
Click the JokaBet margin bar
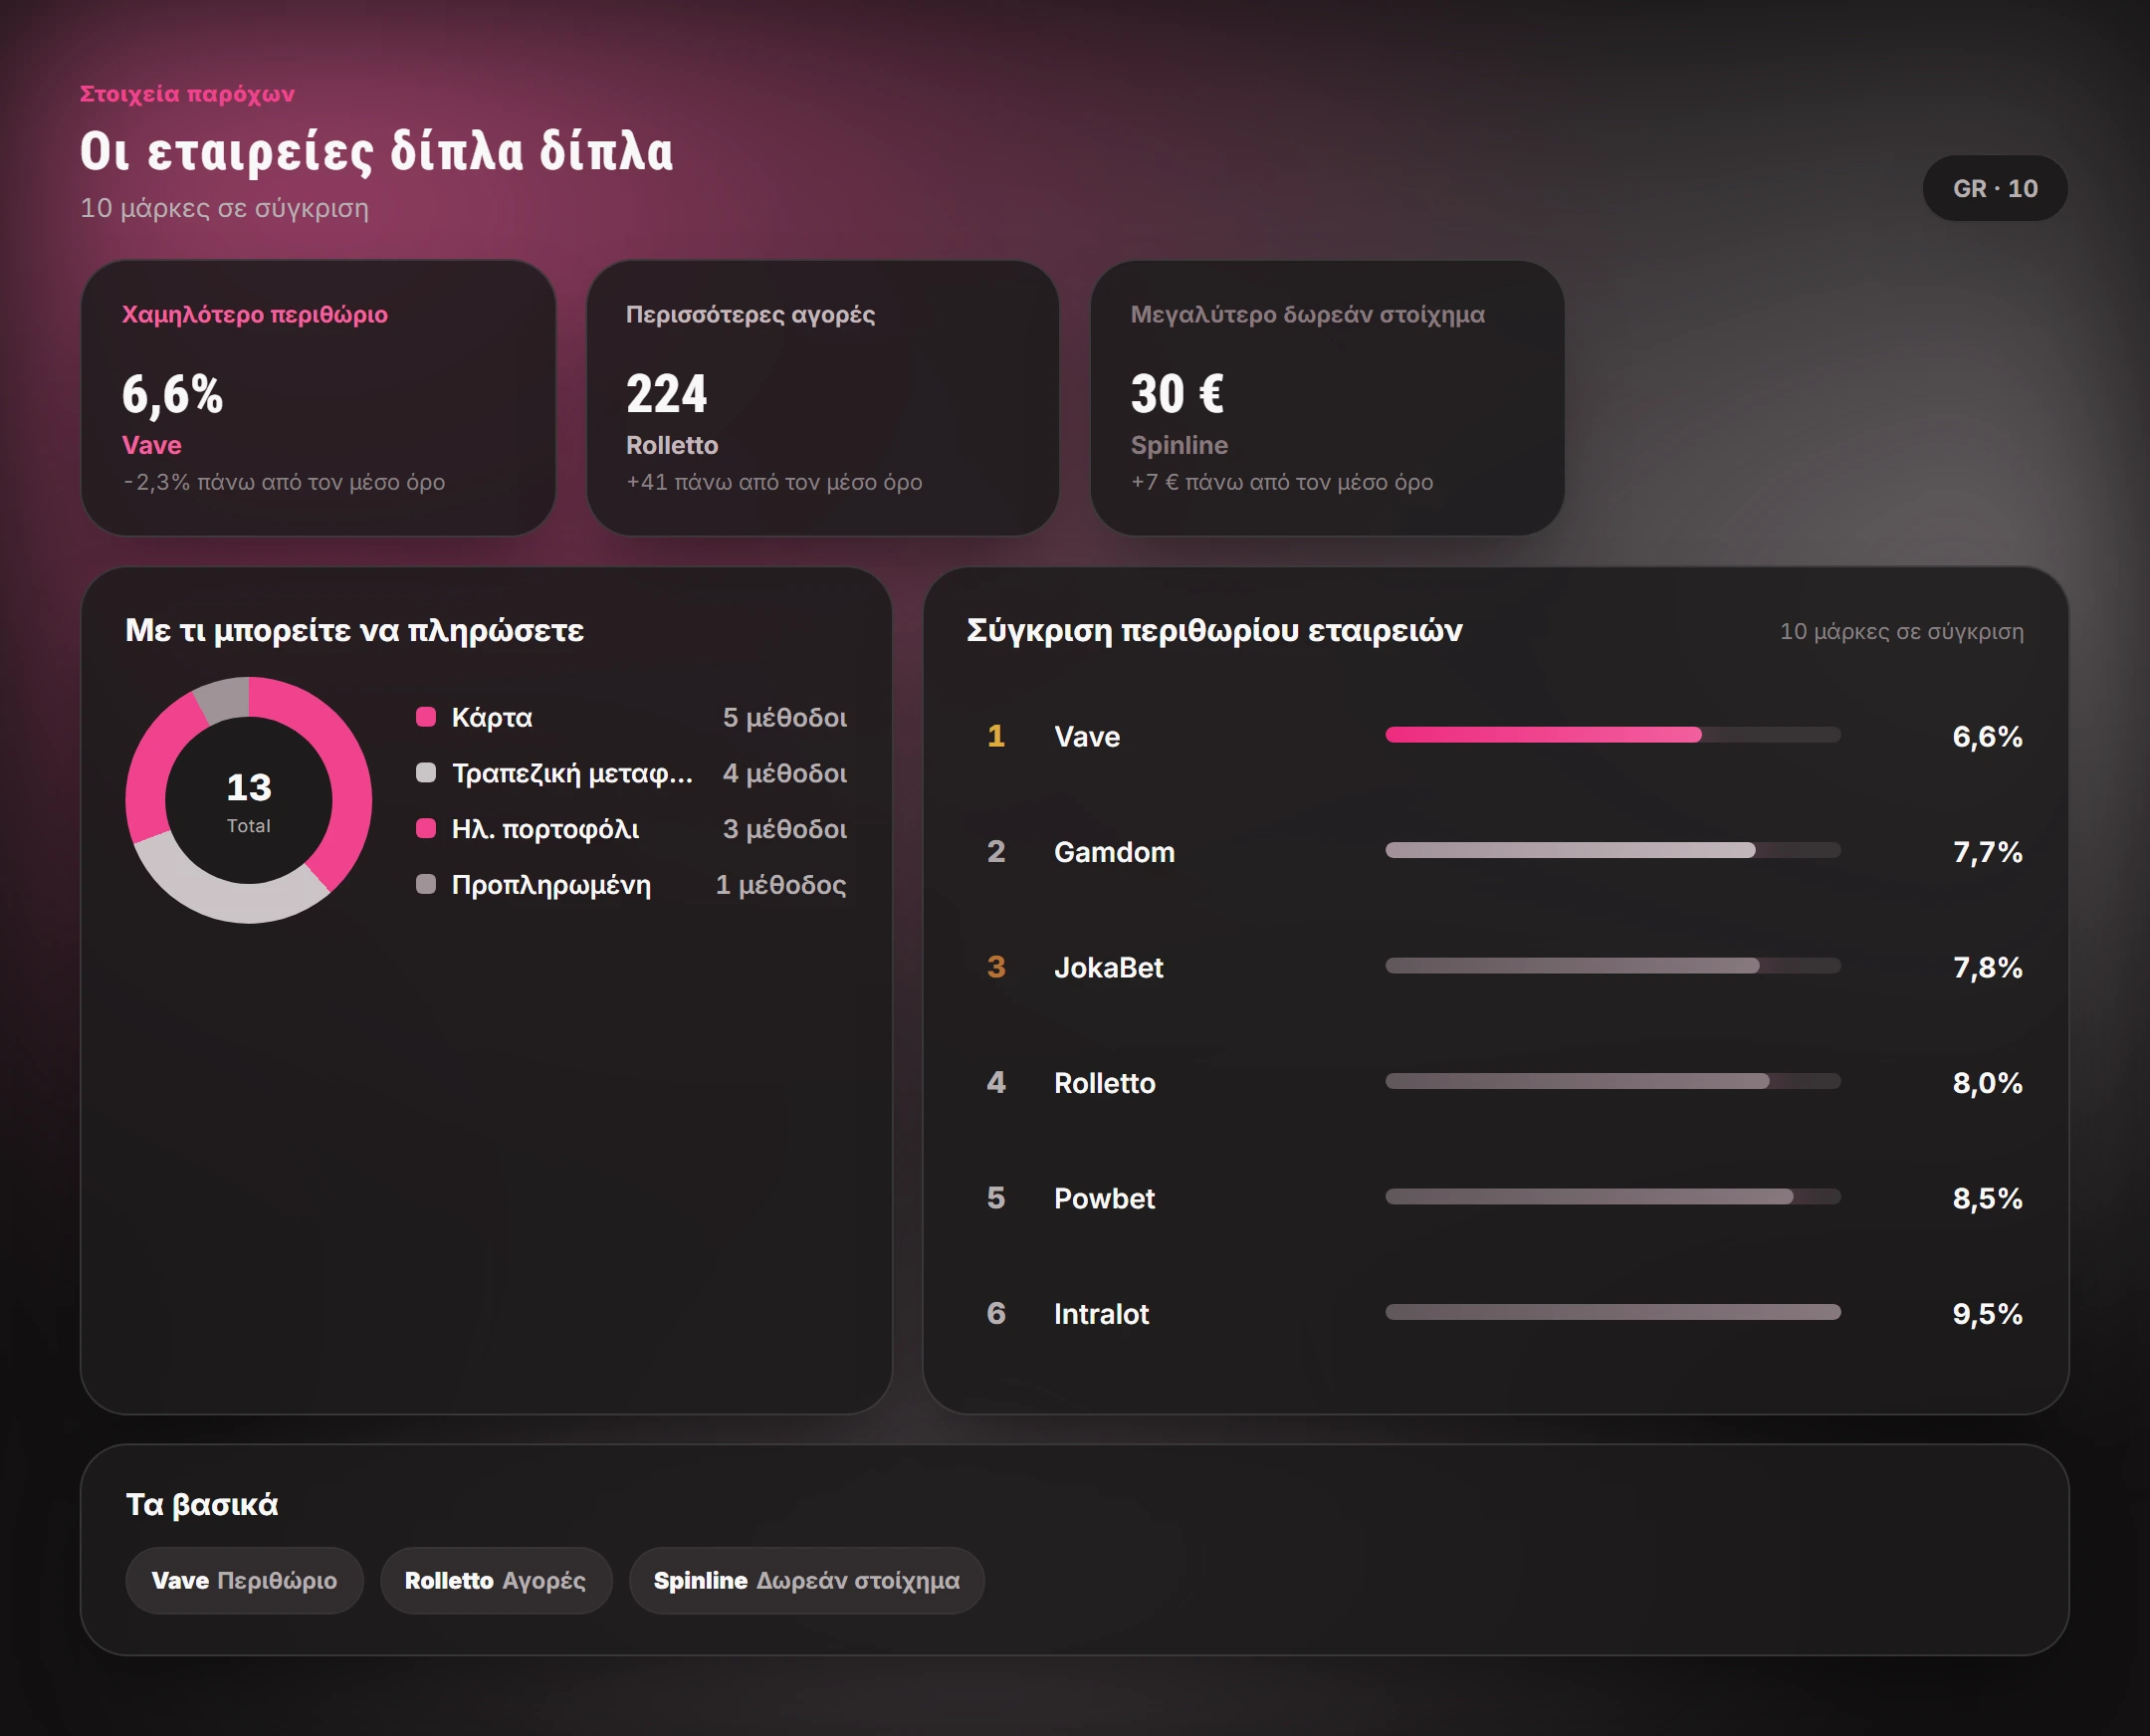pyautogui.click(x=1612, y=966)
